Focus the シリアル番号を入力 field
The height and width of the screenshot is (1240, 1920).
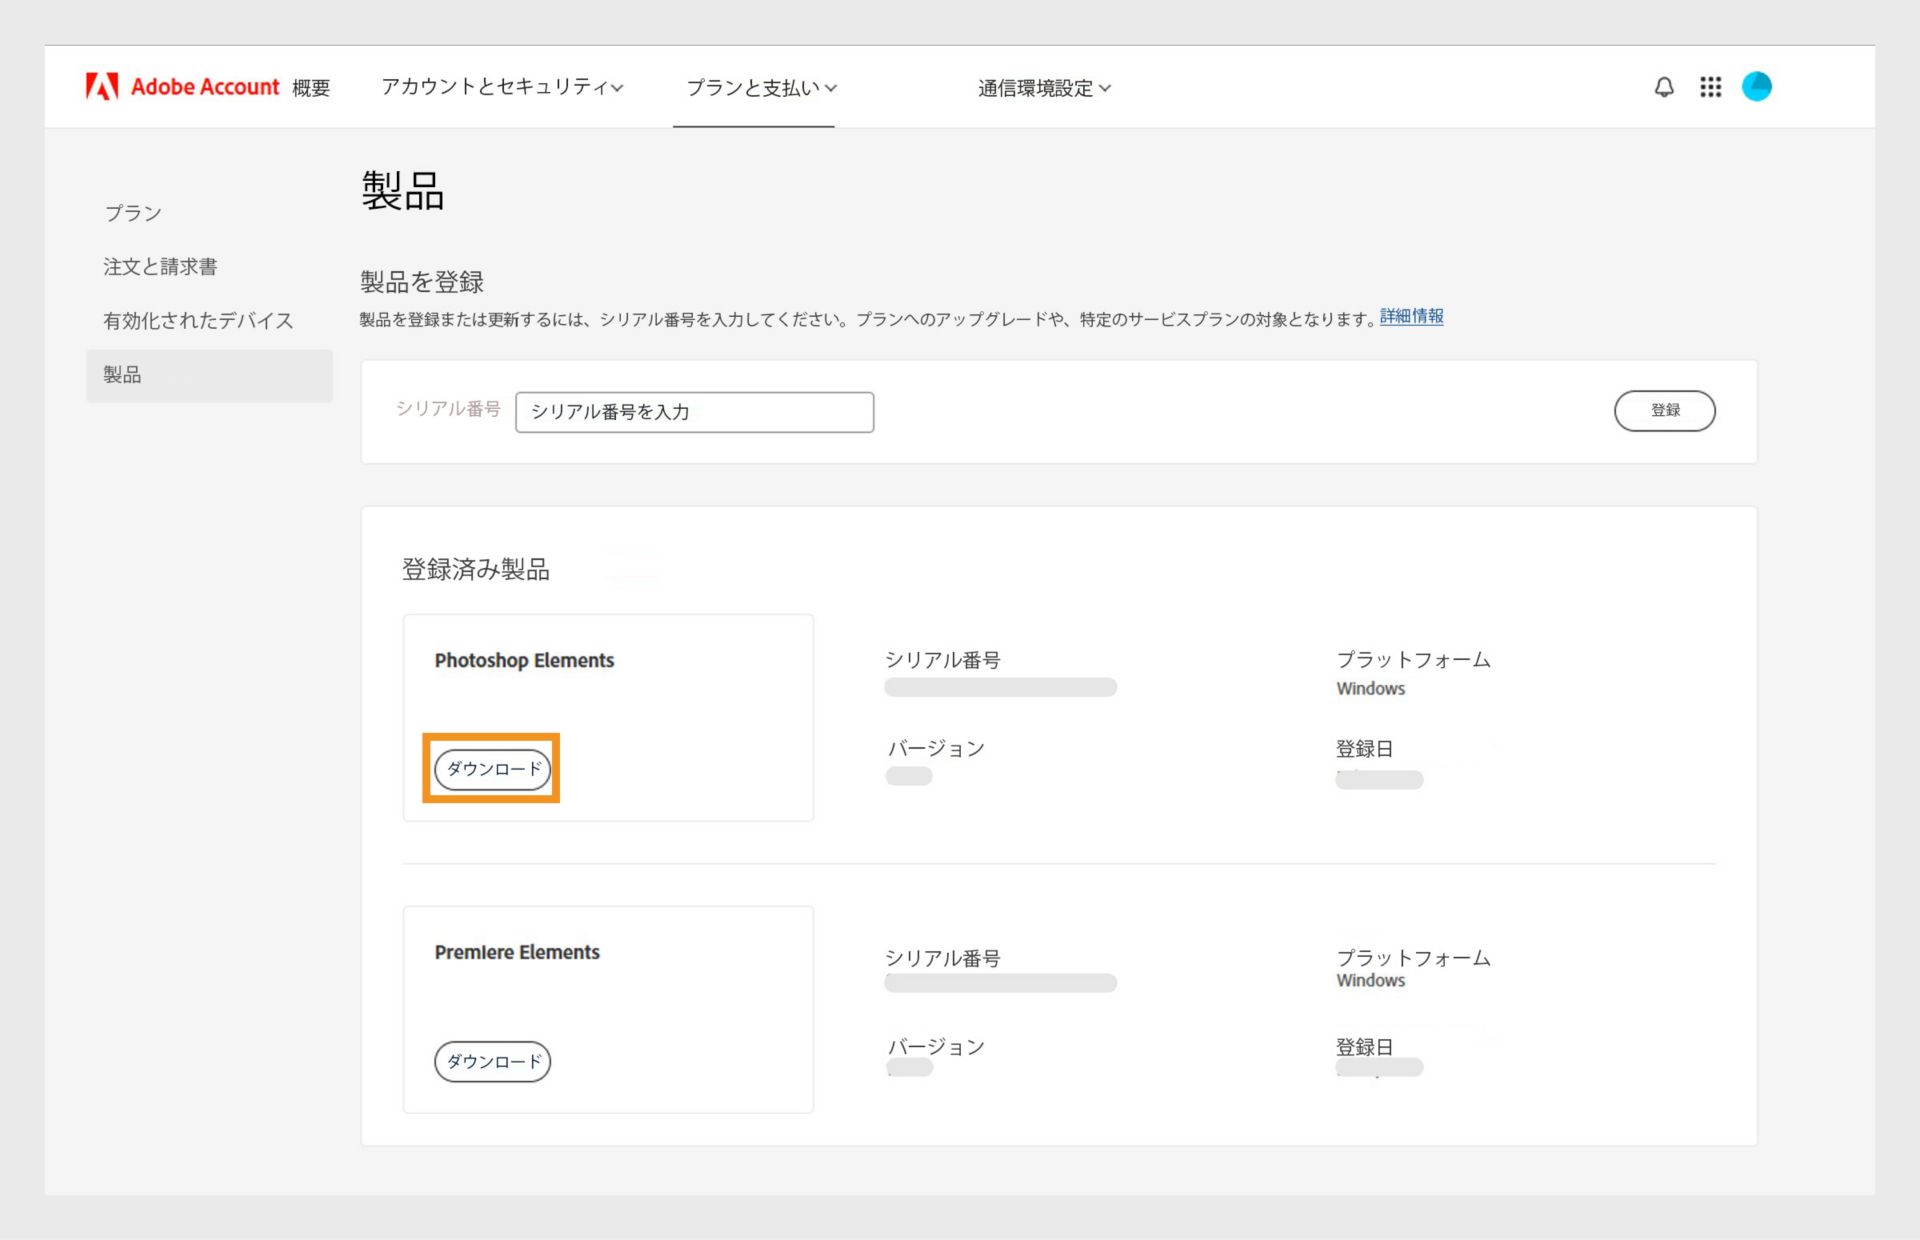tap(694, 412)
